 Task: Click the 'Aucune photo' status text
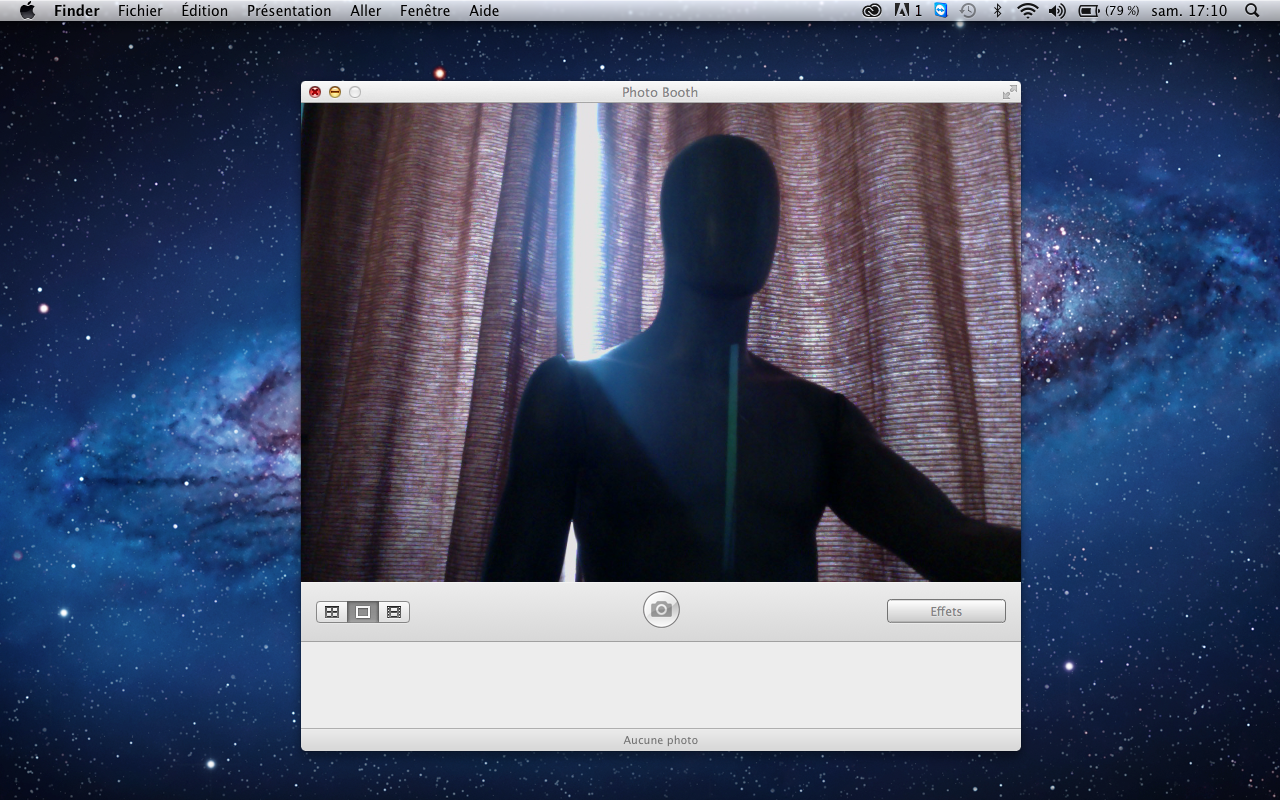tap(661, 740)
